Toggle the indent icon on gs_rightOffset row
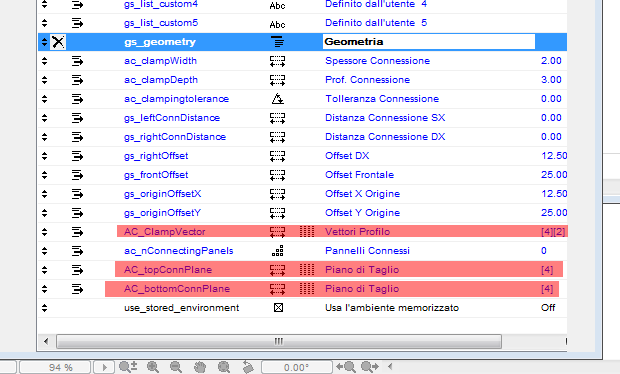This screenshot has height=374, width=620. tap(77, 156)
